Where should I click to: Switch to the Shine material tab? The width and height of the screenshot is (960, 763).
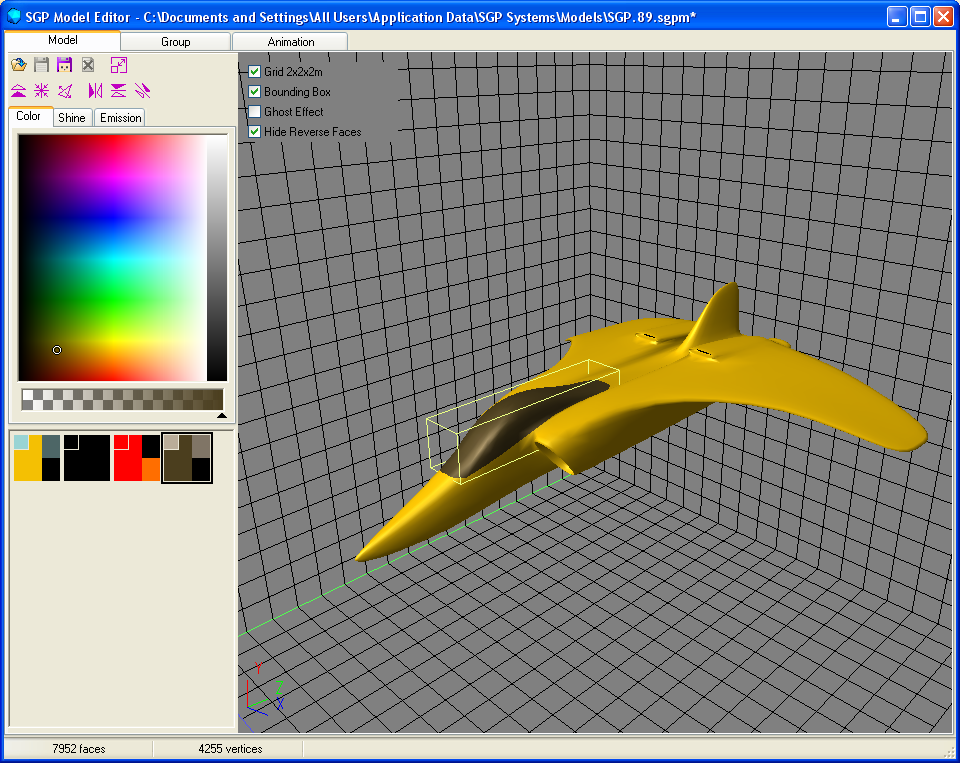(71, 118)
